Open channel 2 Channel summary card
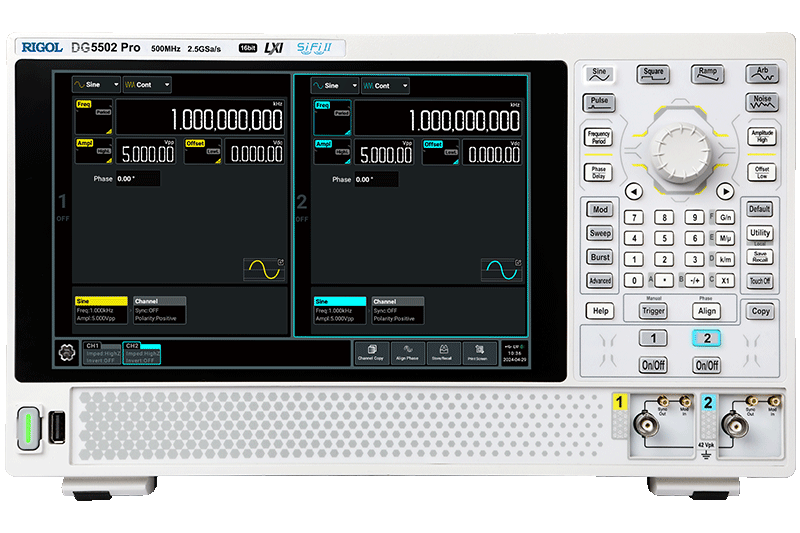The height and width of the screenshot is (533, 800). coord(398,311)
